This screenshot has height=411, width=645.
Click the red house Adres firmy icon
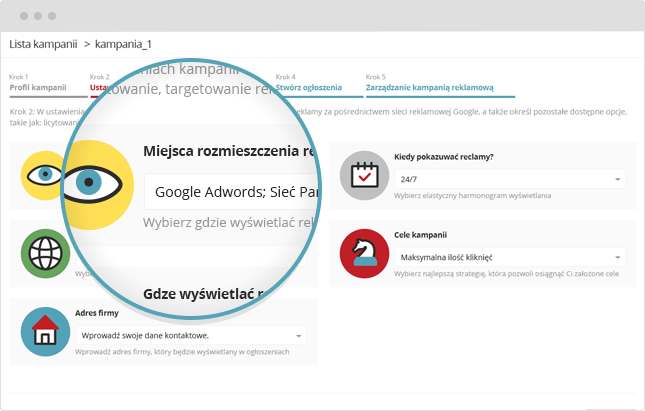pyautogui.click(x=45, y=331)
